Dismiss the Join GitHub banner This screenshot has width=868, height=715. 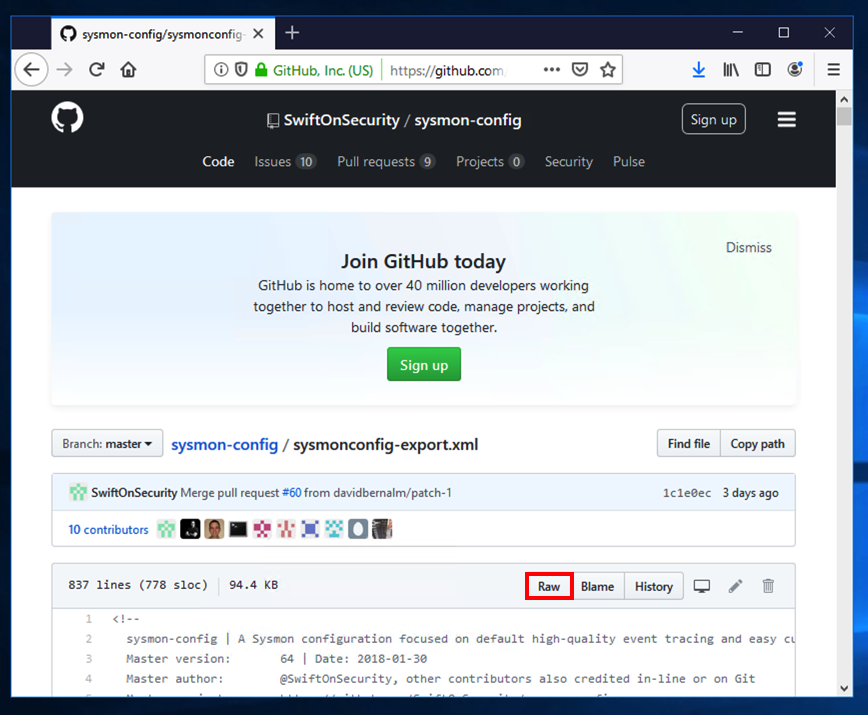pyautogui.click(x=748, y=247)
